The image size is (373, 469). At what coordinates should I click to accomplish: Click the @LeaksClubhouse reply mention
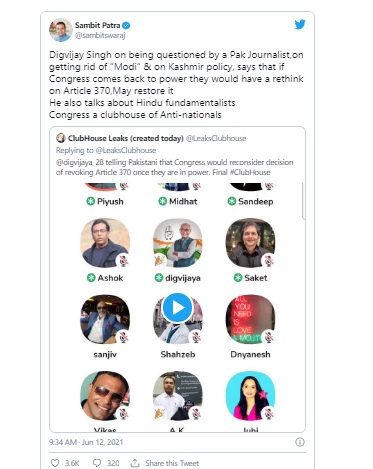126,150
